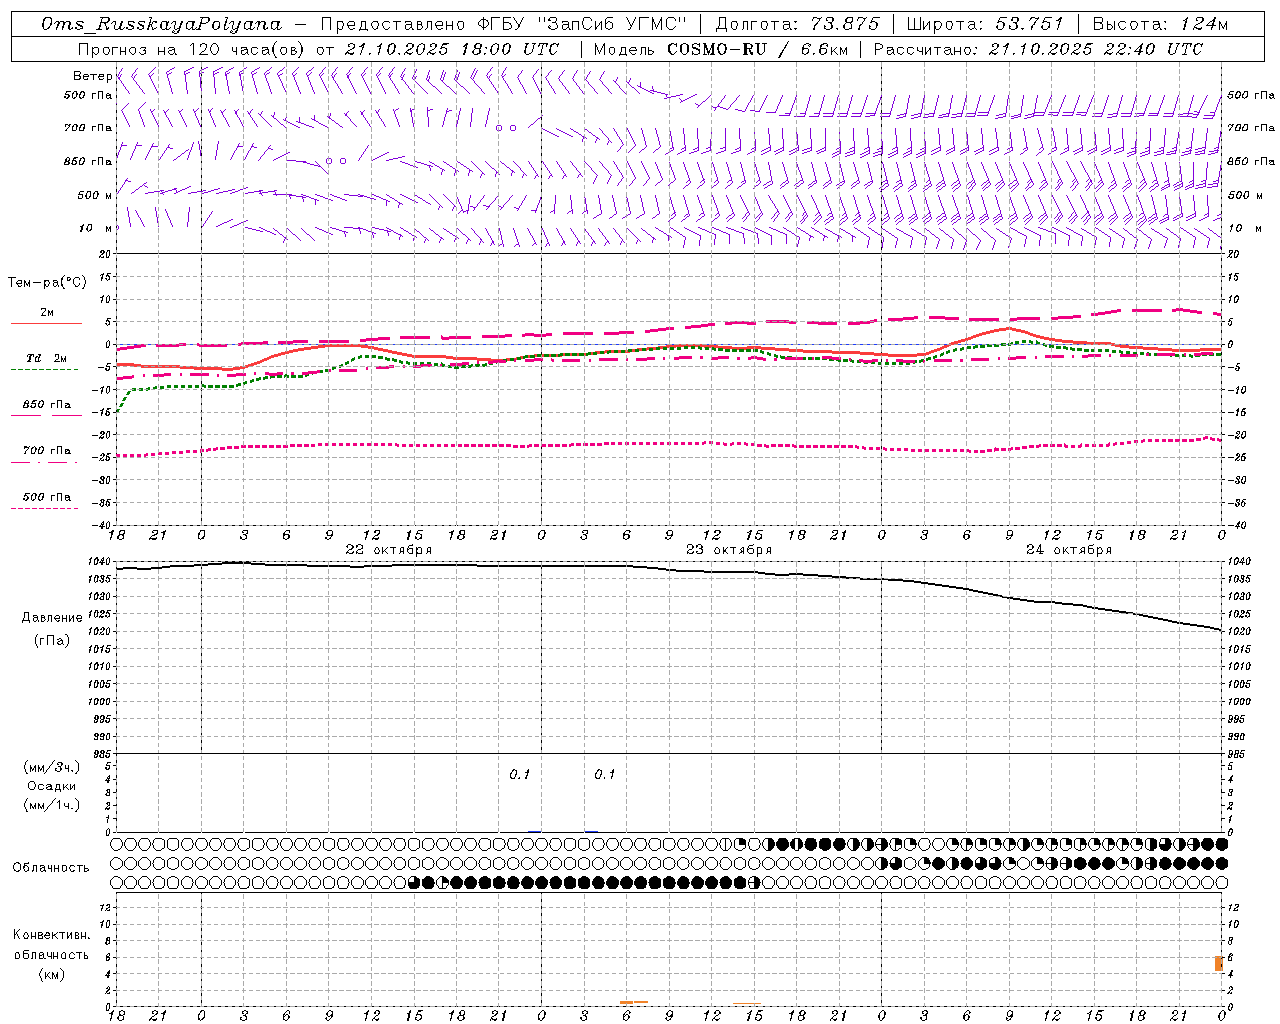Image resolution: width=1280 pixels, height=1024 pixels.
Task: Click the '24 октября' date label
Action: (x=1069, y=550)
